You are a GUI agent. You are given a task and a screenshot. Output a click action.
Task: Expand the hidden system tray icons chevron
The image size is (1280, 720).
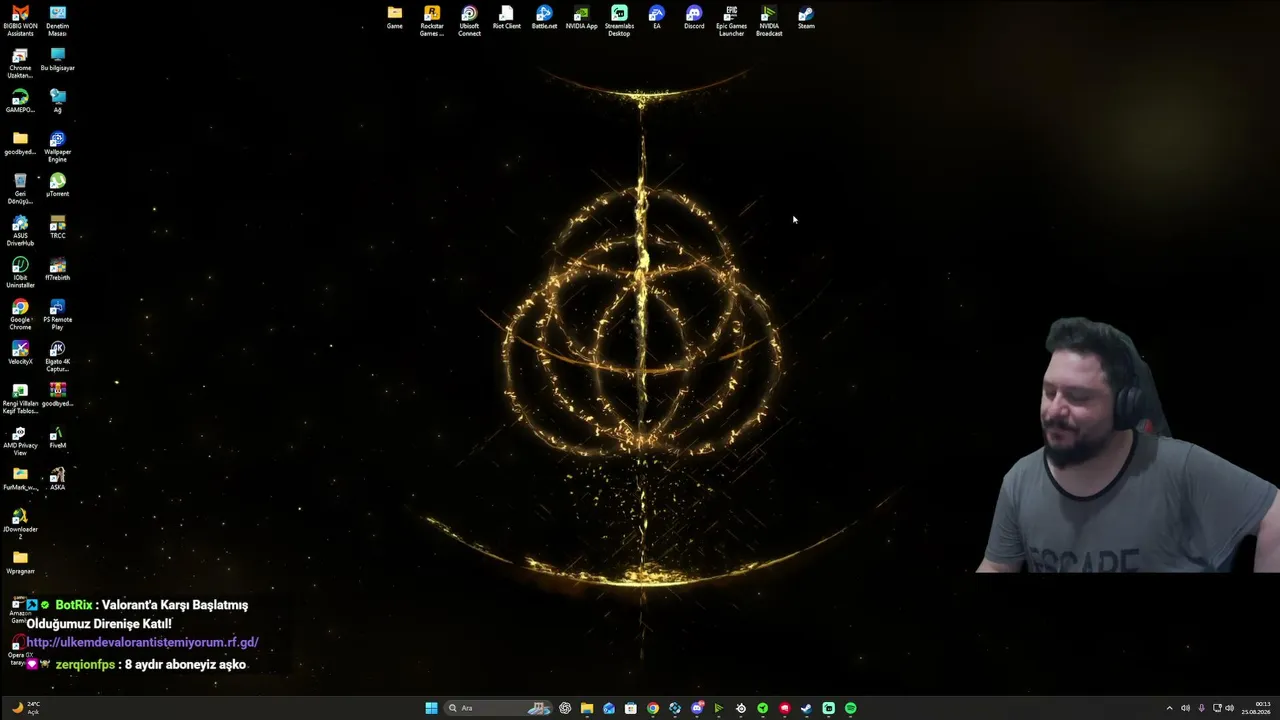[x=1169, y=708]
